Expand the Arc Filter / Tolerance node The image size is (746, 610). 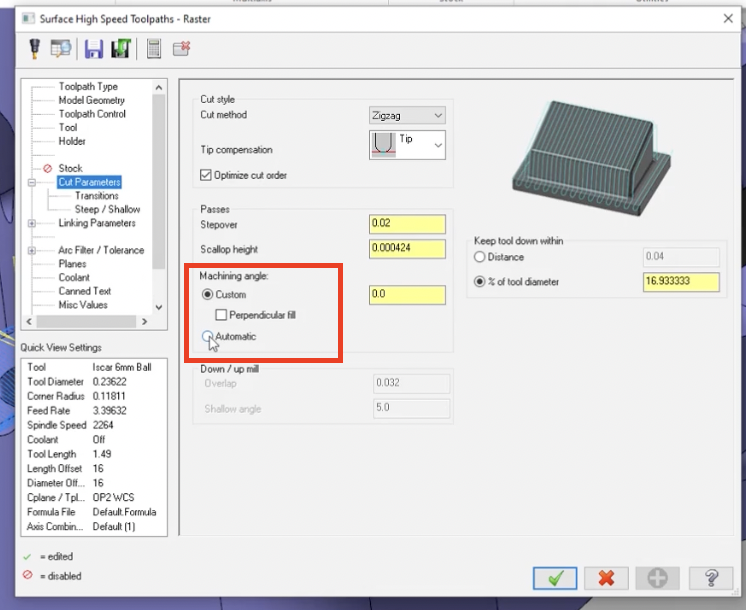[x=32, y=250]
